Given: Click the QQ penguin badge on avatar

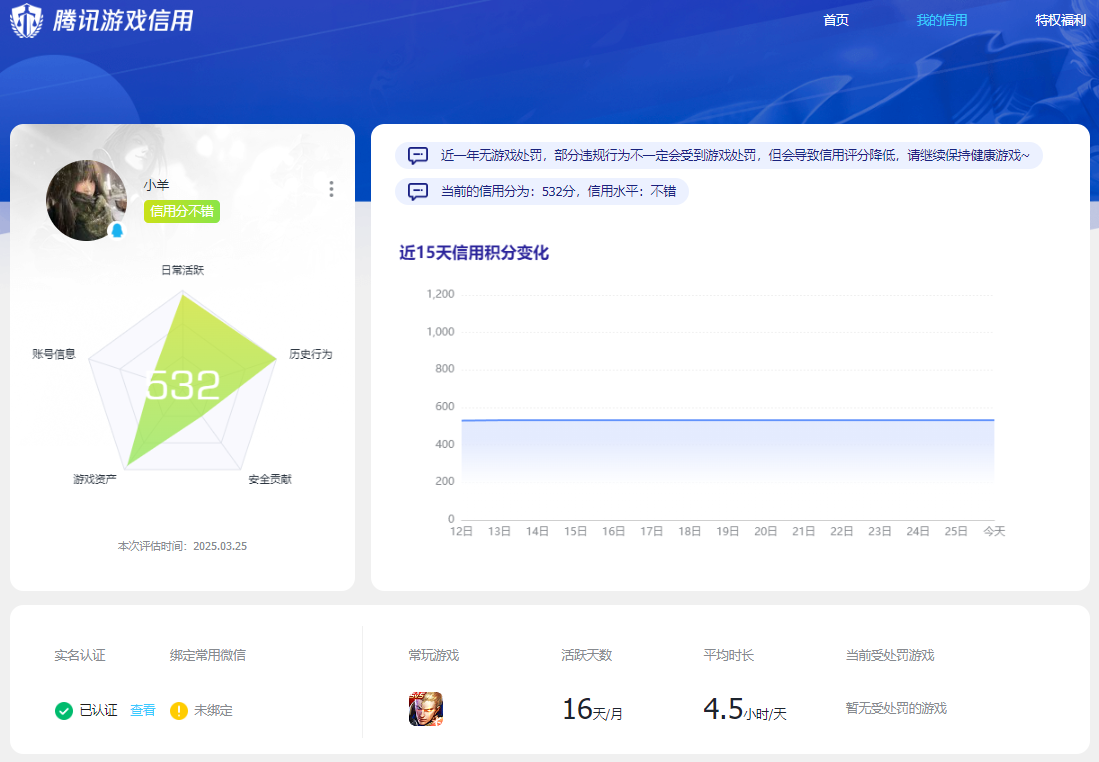Looking at the screenshot, I should (x=117, y=230).
